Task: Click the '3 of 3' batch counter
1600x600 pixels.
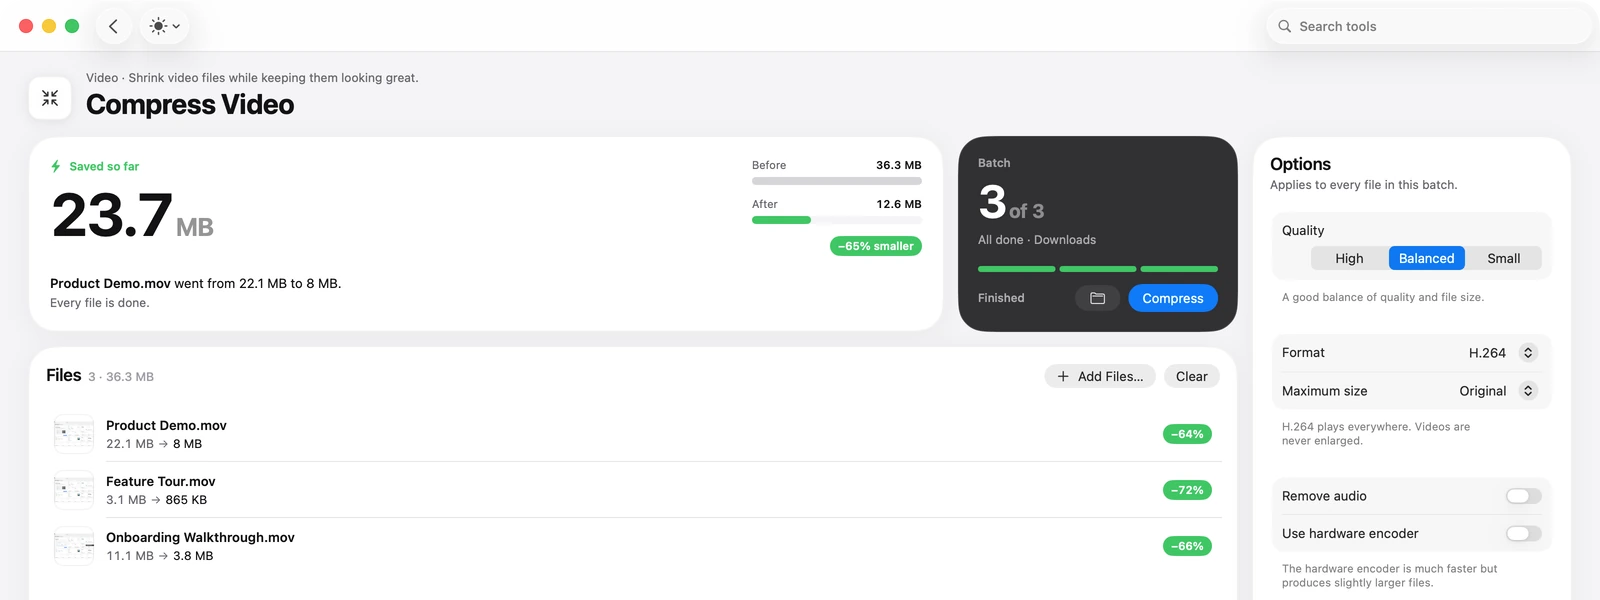Action: tap(1011, 203)
